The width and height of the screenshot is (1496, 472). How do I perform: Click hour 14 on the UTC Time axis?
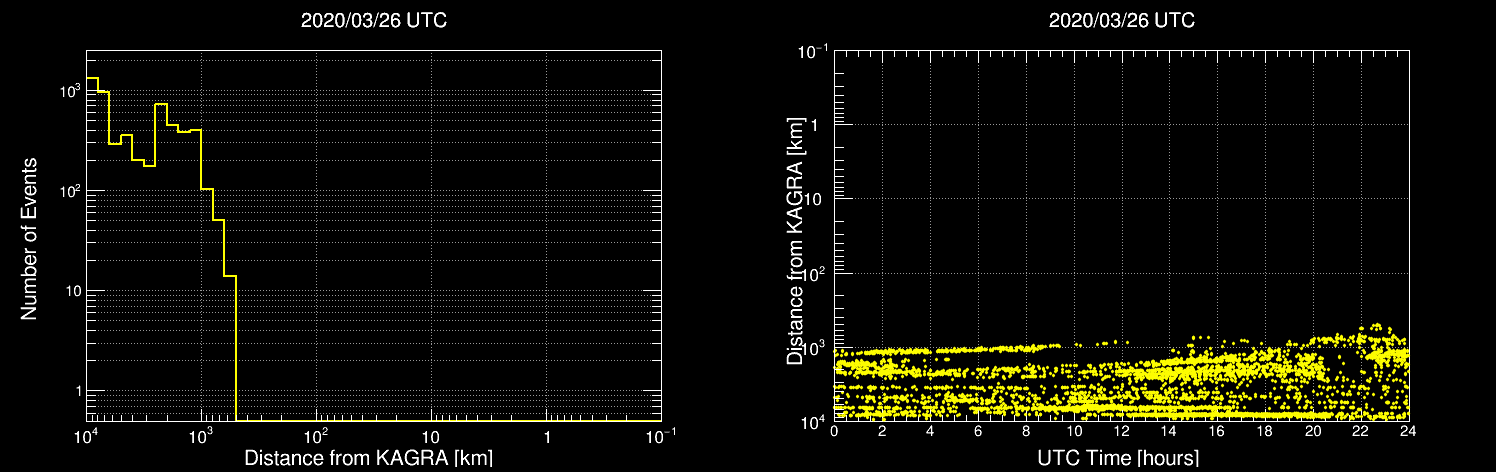(1170, 432)
